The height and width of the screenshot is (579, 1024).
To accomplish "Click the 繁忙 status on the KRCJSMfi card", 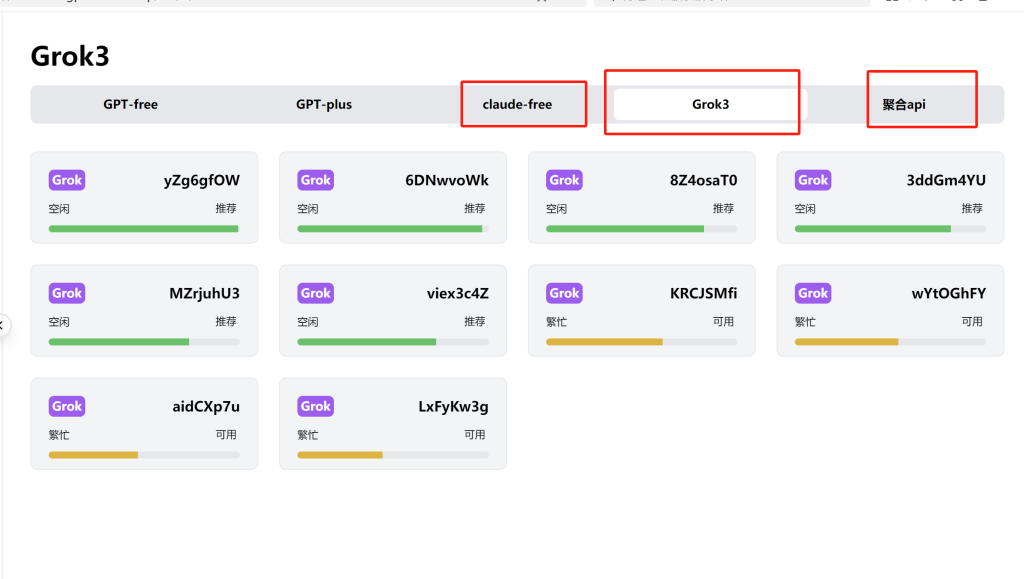I will 556,322.
